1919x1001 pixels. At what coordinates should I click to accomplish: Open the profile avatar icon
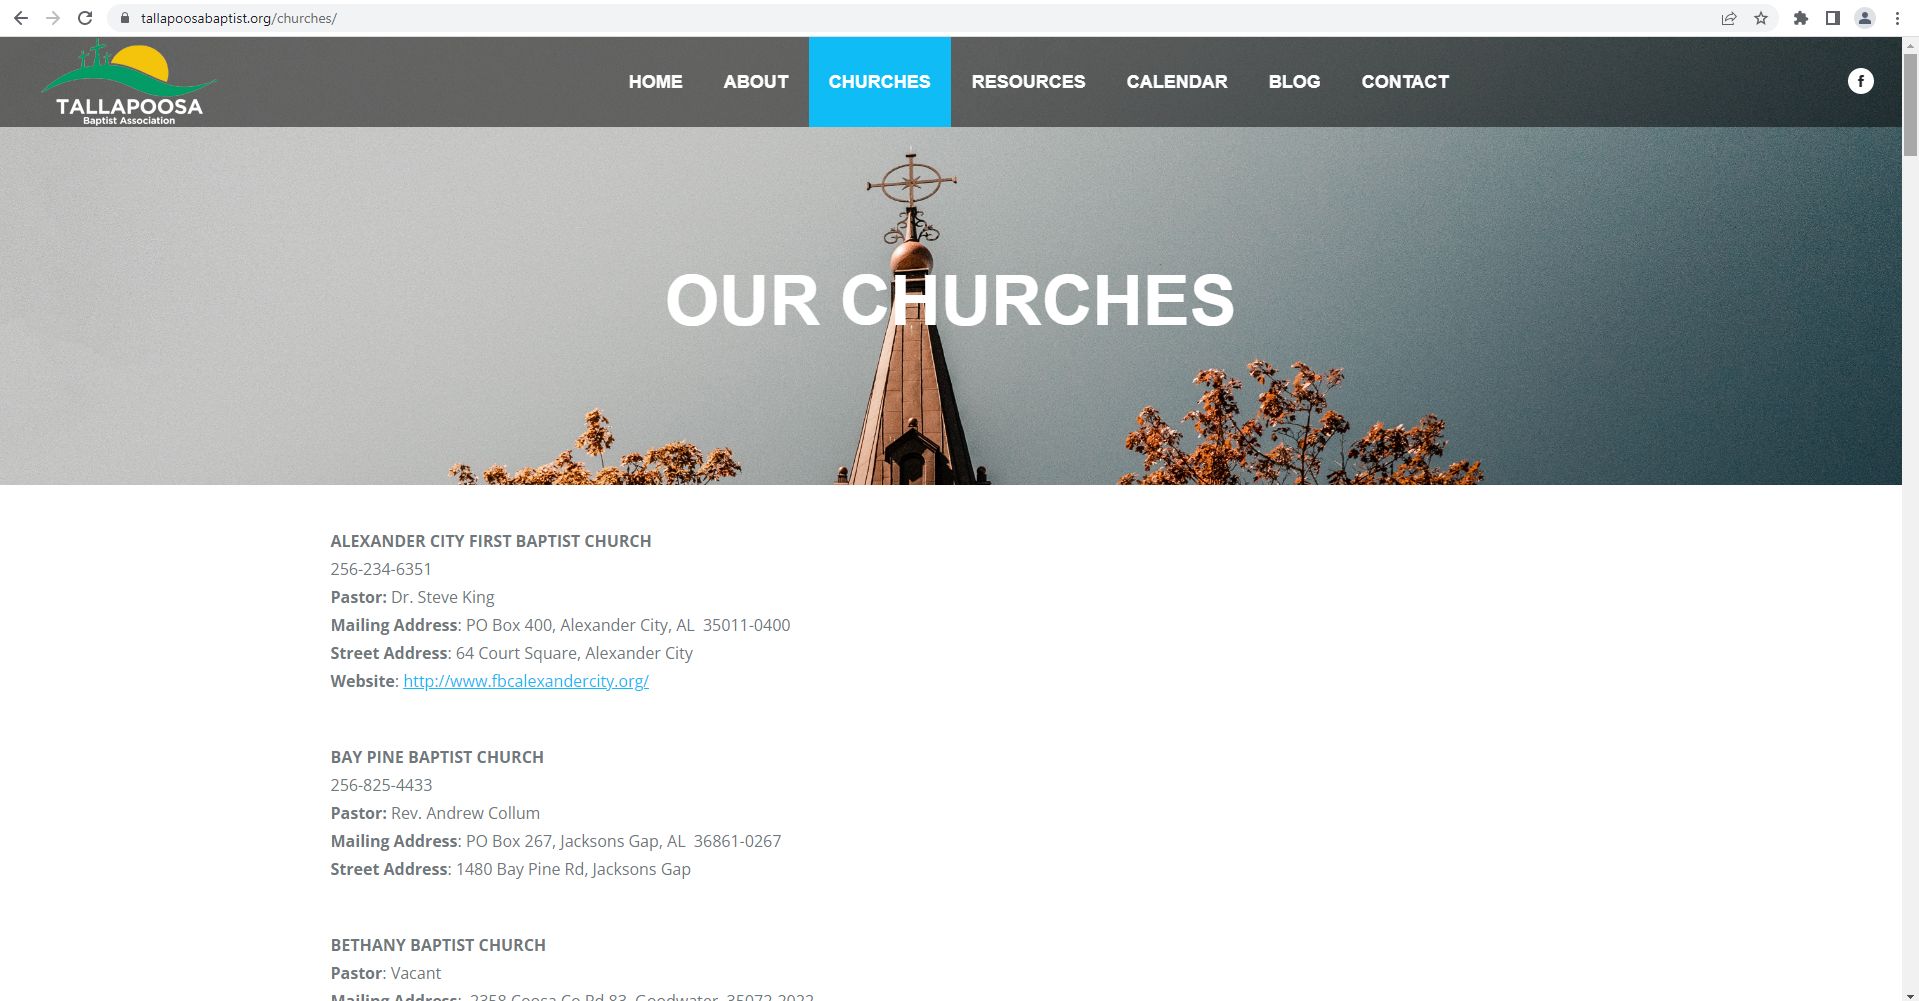[x=1865, y=18]
